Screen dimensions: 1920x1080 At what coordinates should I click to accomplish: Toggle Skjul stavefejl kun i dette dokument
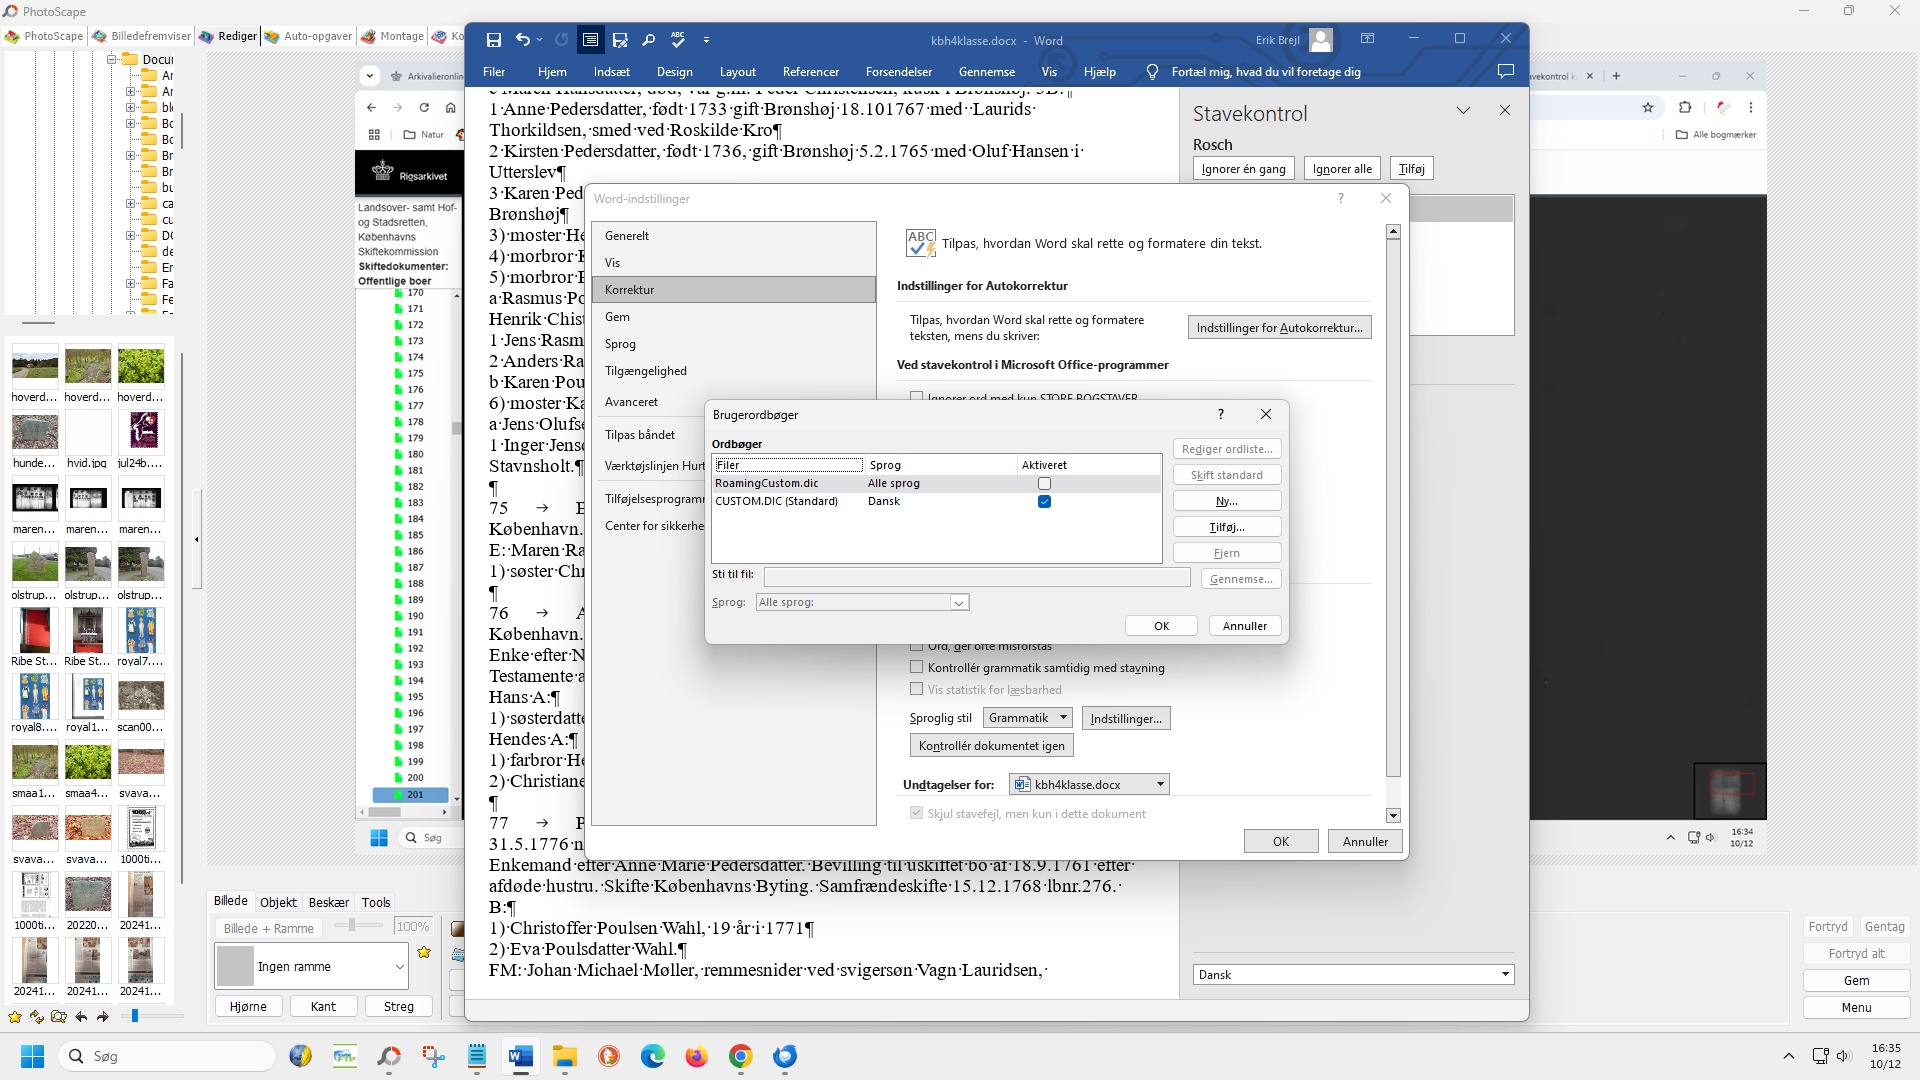(916, 813)
